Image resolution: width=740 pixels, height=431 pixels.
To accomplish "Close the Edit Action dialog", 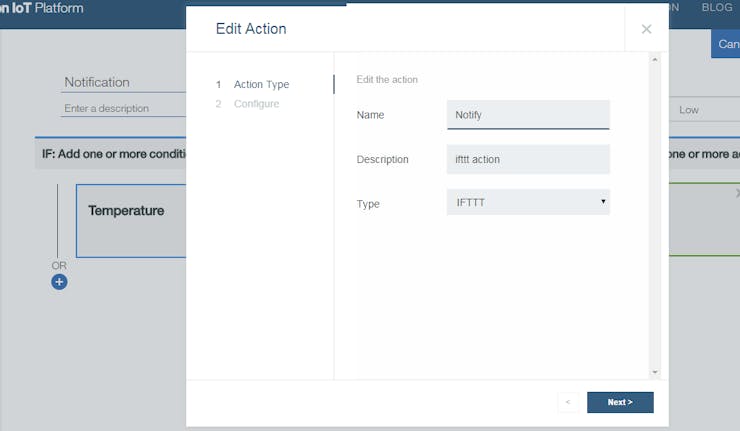I will click(x=646, y=29).
